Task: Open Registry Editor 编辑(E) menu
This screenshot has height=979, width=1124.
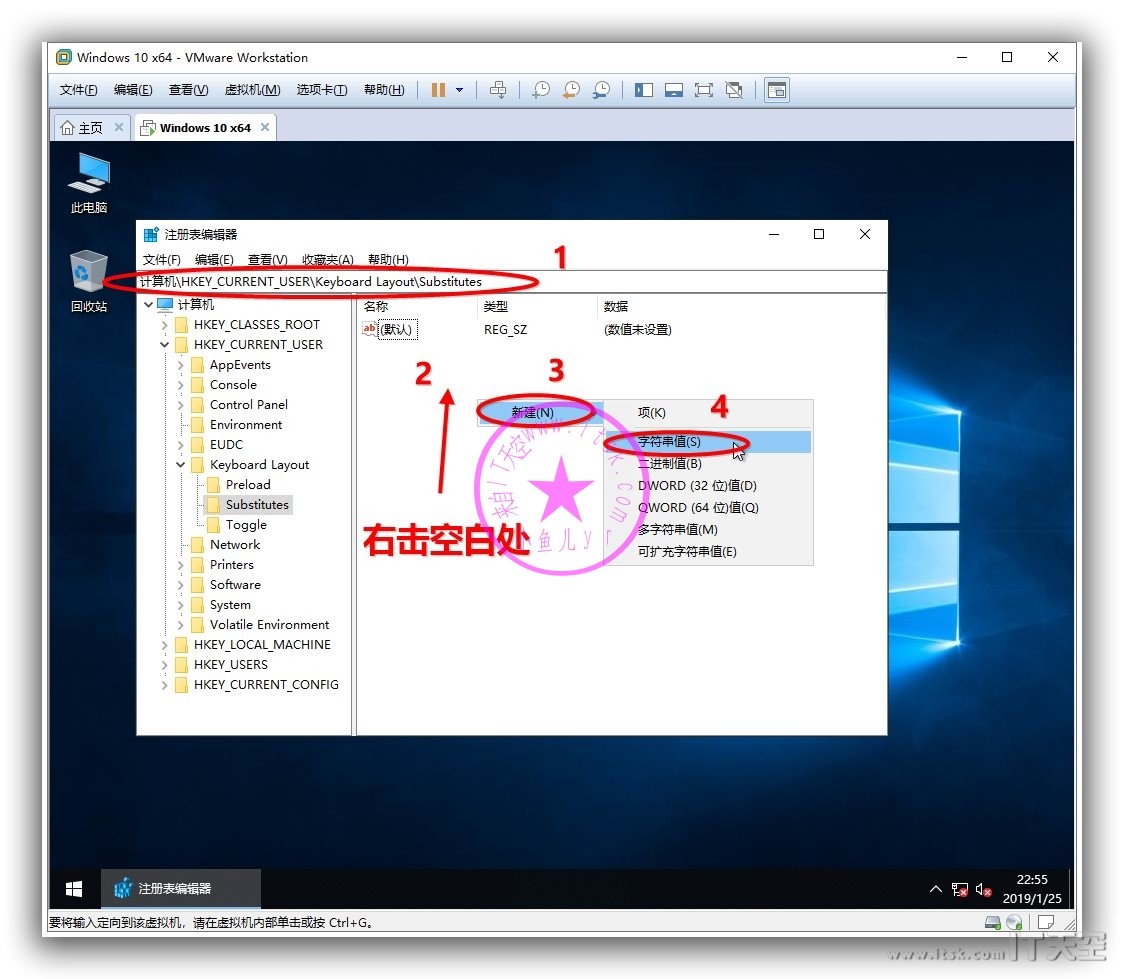Action: point(214,259)
